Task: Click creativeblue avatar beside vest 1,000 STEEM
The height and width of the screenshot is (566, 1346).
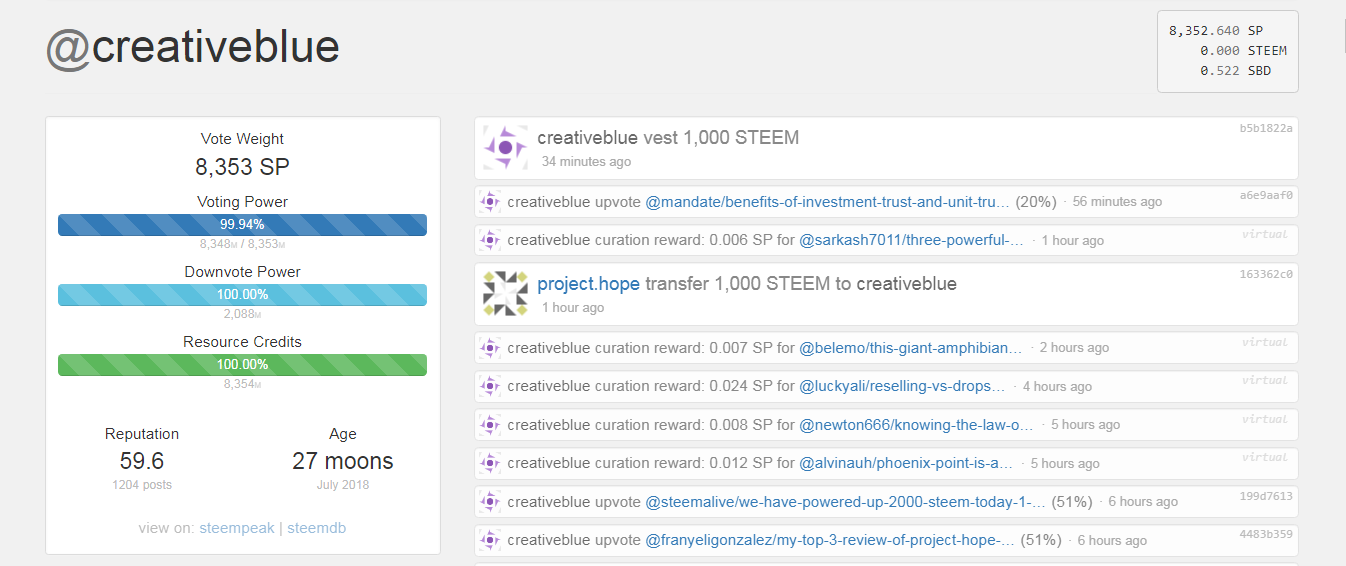Action: [505, 147]
